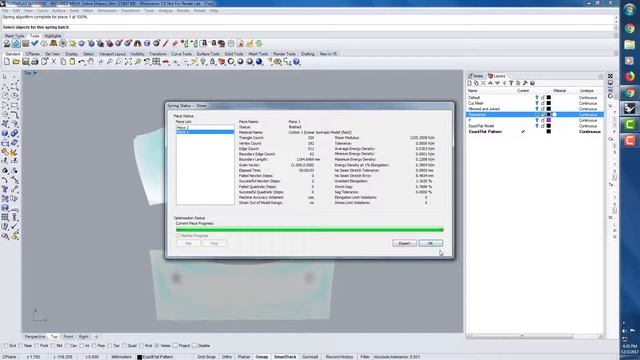Click the Firefox icon in the Windows taskbar
640x360 pixels.
(629, 76)
